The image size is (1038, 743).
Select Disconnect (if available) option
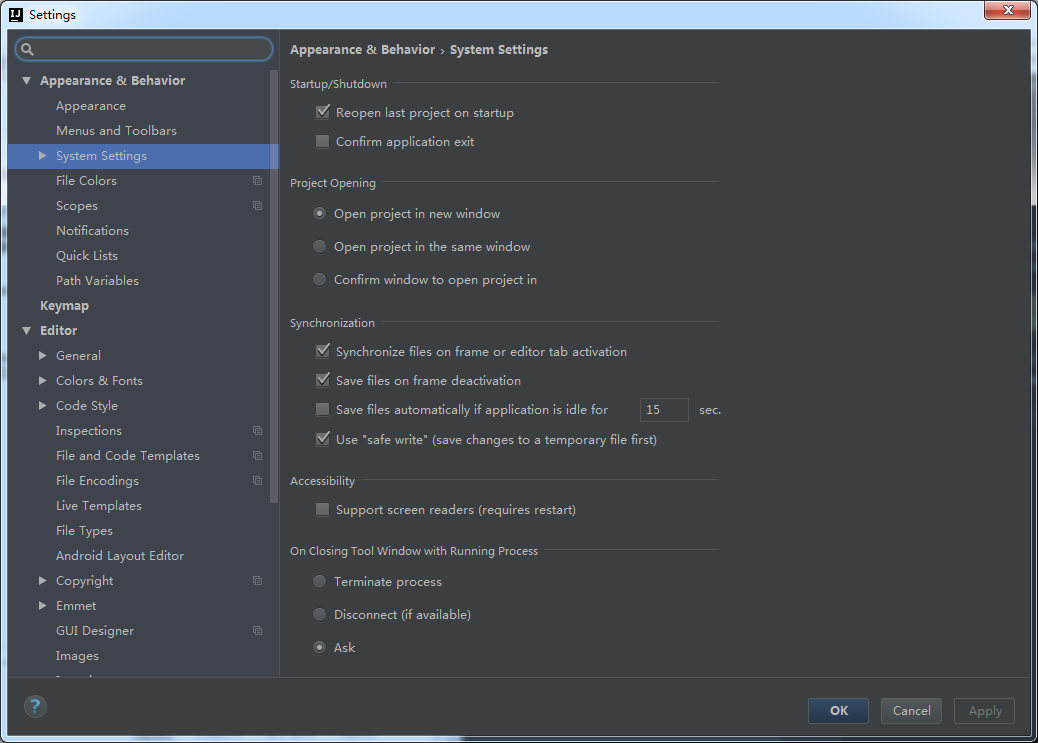click(x=320, y=615)
